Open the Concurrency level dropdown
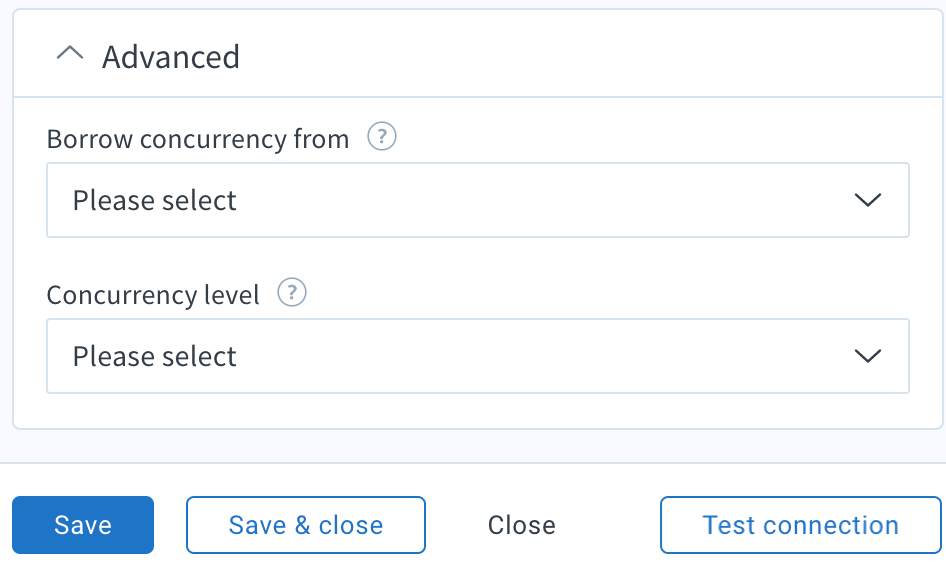946x566 pixels. pos(478,356)
